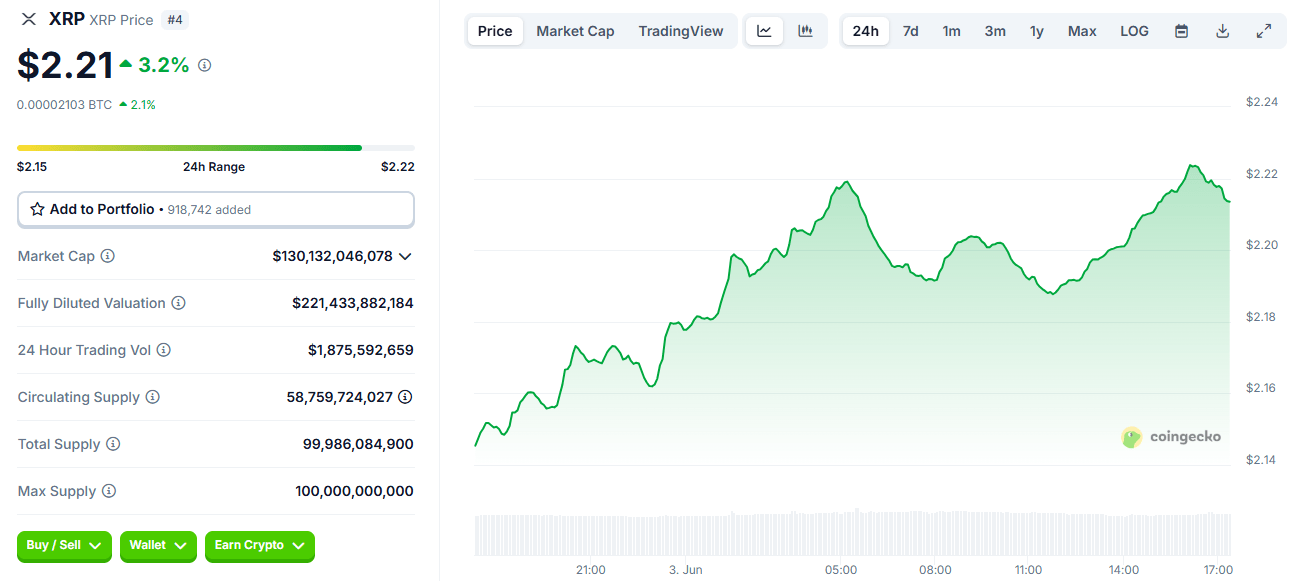Click the 24h Range progress bar
The width and height of the screenshot is (1300, 581).
pos(216,148)
